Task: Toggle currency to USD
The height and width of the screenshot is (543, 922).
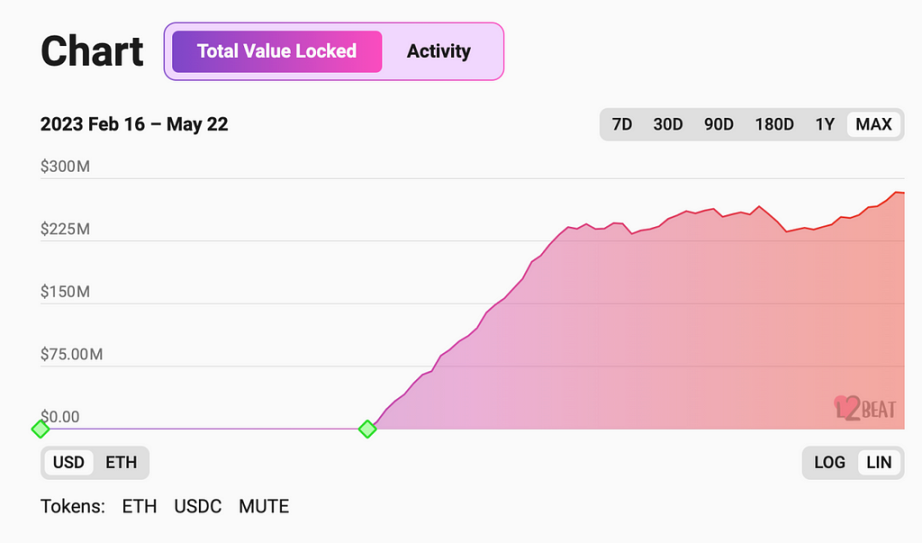Action: tap(69, 462)
